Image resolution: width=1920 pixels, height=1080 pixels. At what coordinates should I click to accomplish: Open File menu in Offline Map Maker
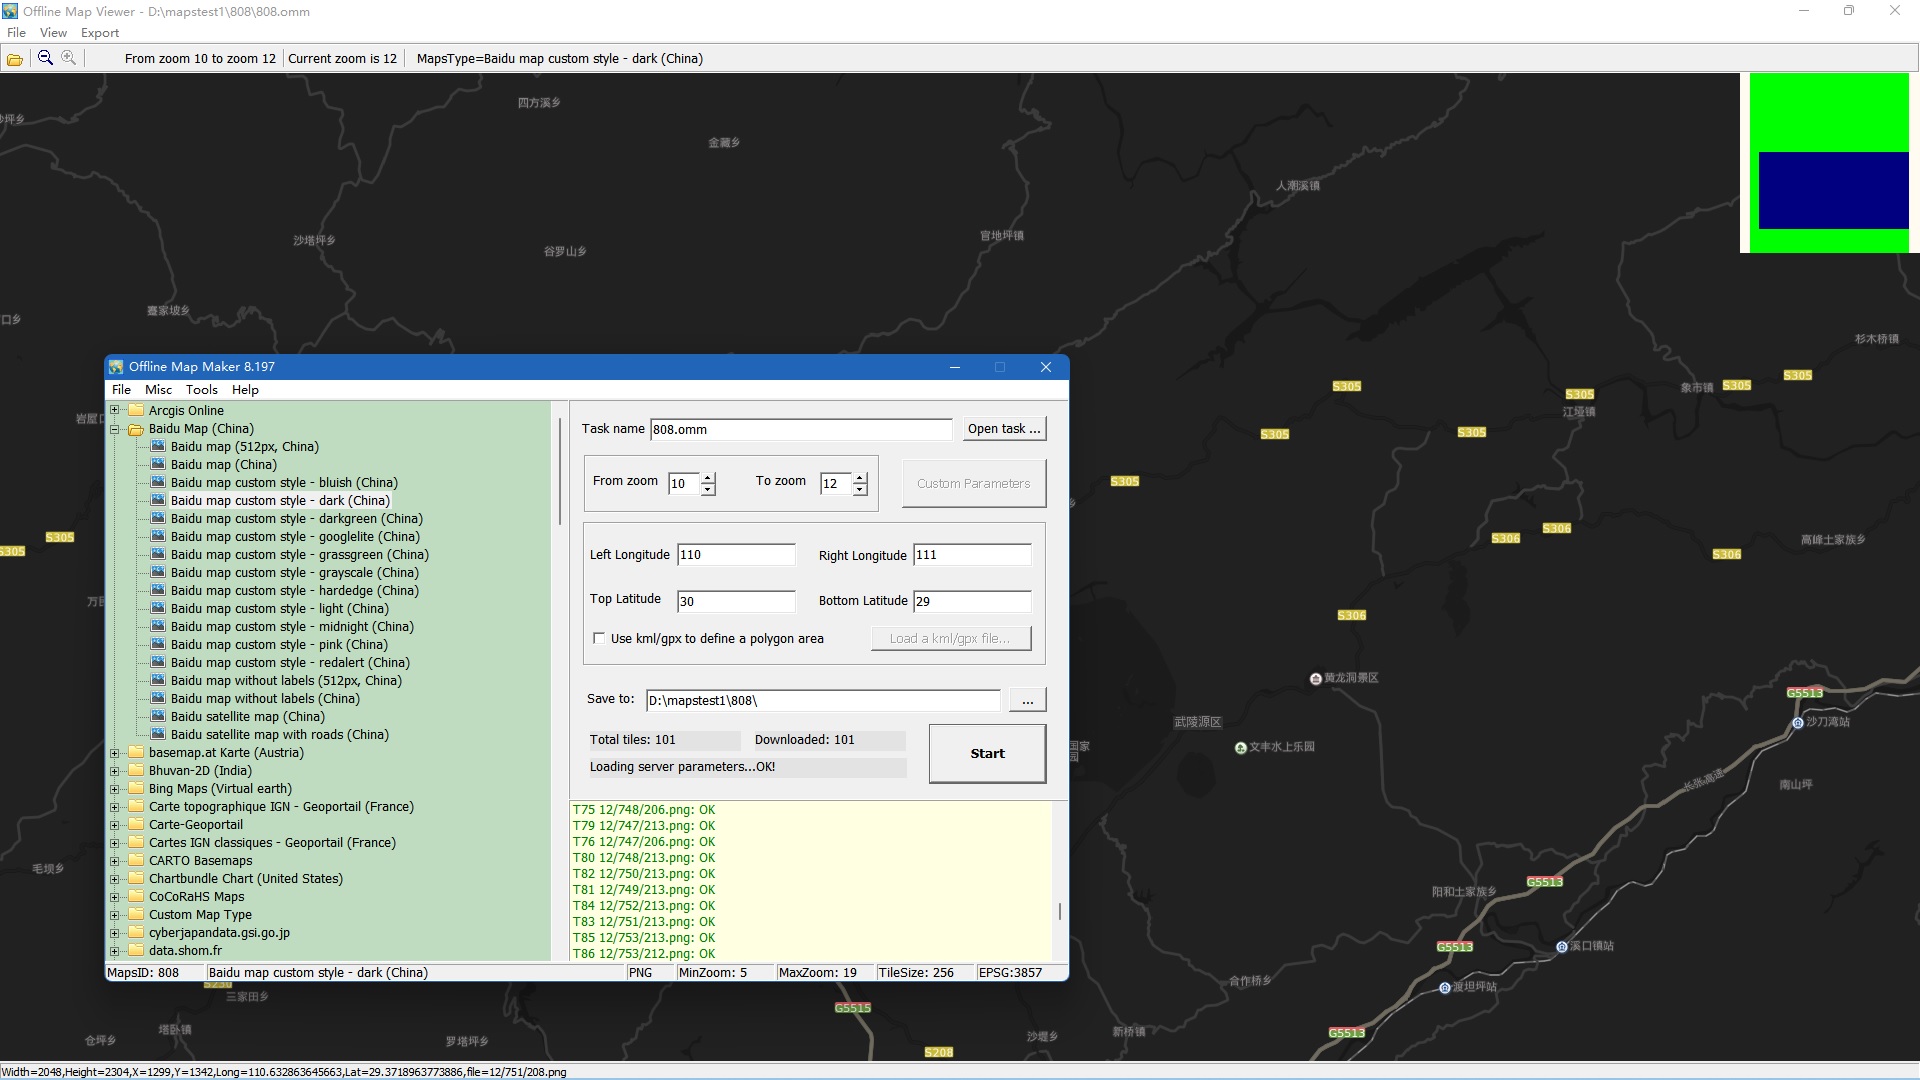click(121, 390)
